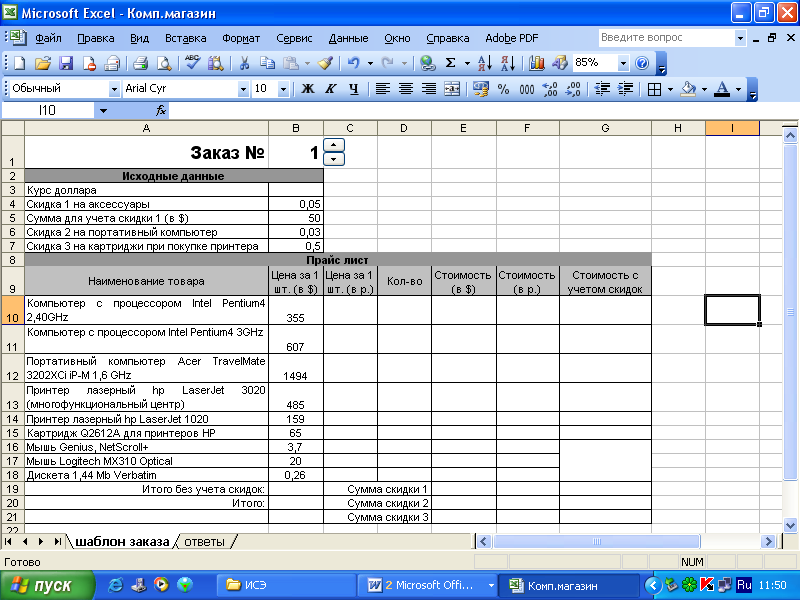
Task: Copy selection with the Copy icon
Action: (x=267, y=63)
